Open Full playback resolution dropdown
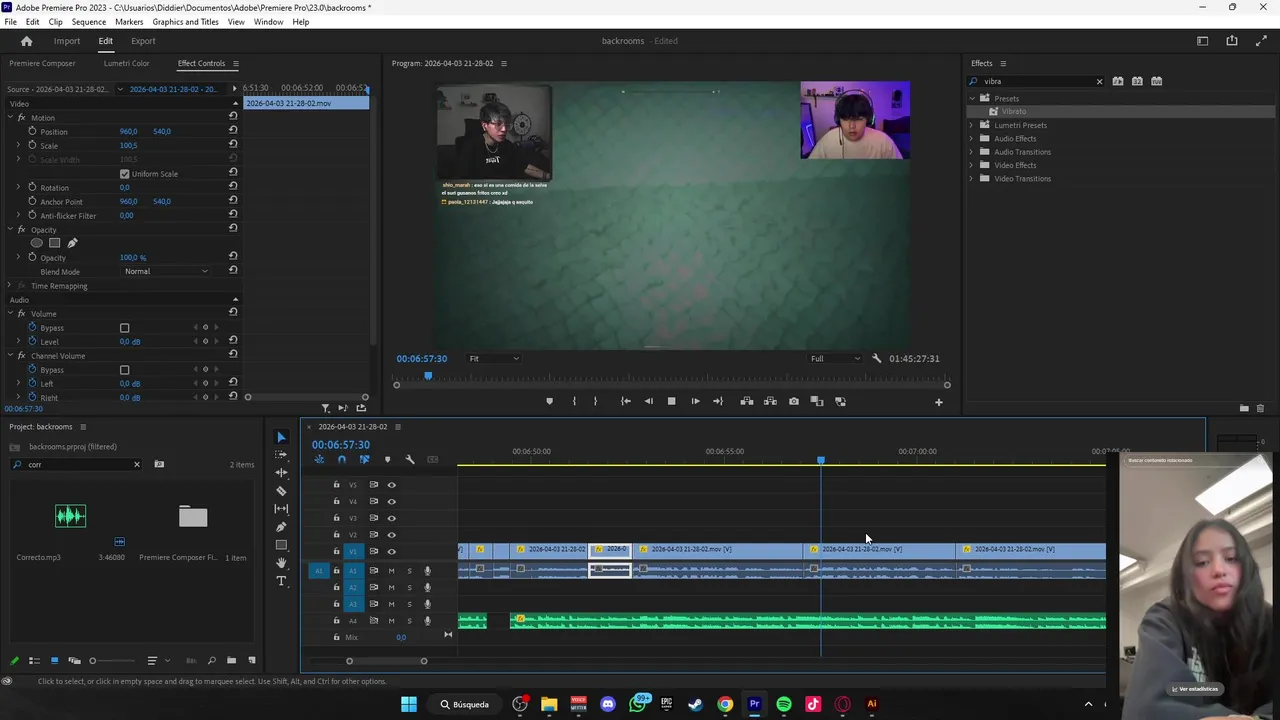Viewport: 1280px width, 720px height. 835,358
